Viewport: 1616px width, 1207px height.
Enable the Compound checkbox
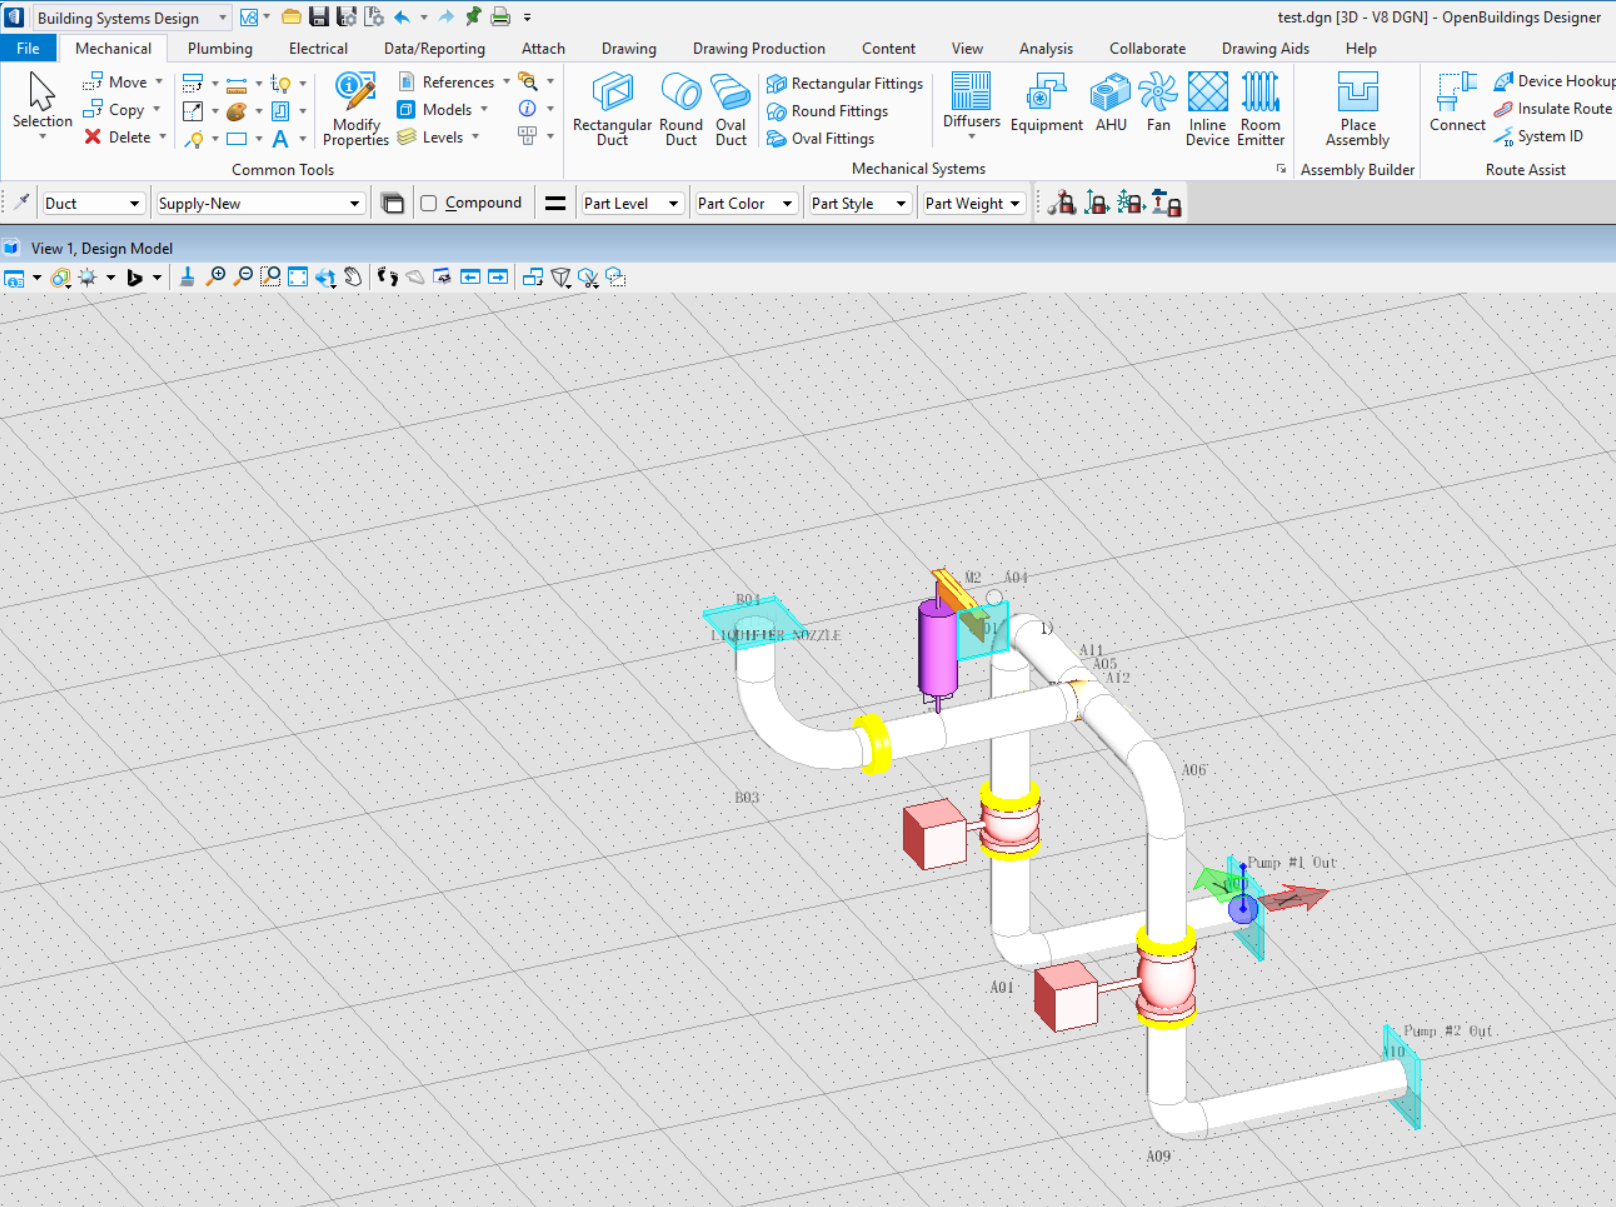[429, 203]
